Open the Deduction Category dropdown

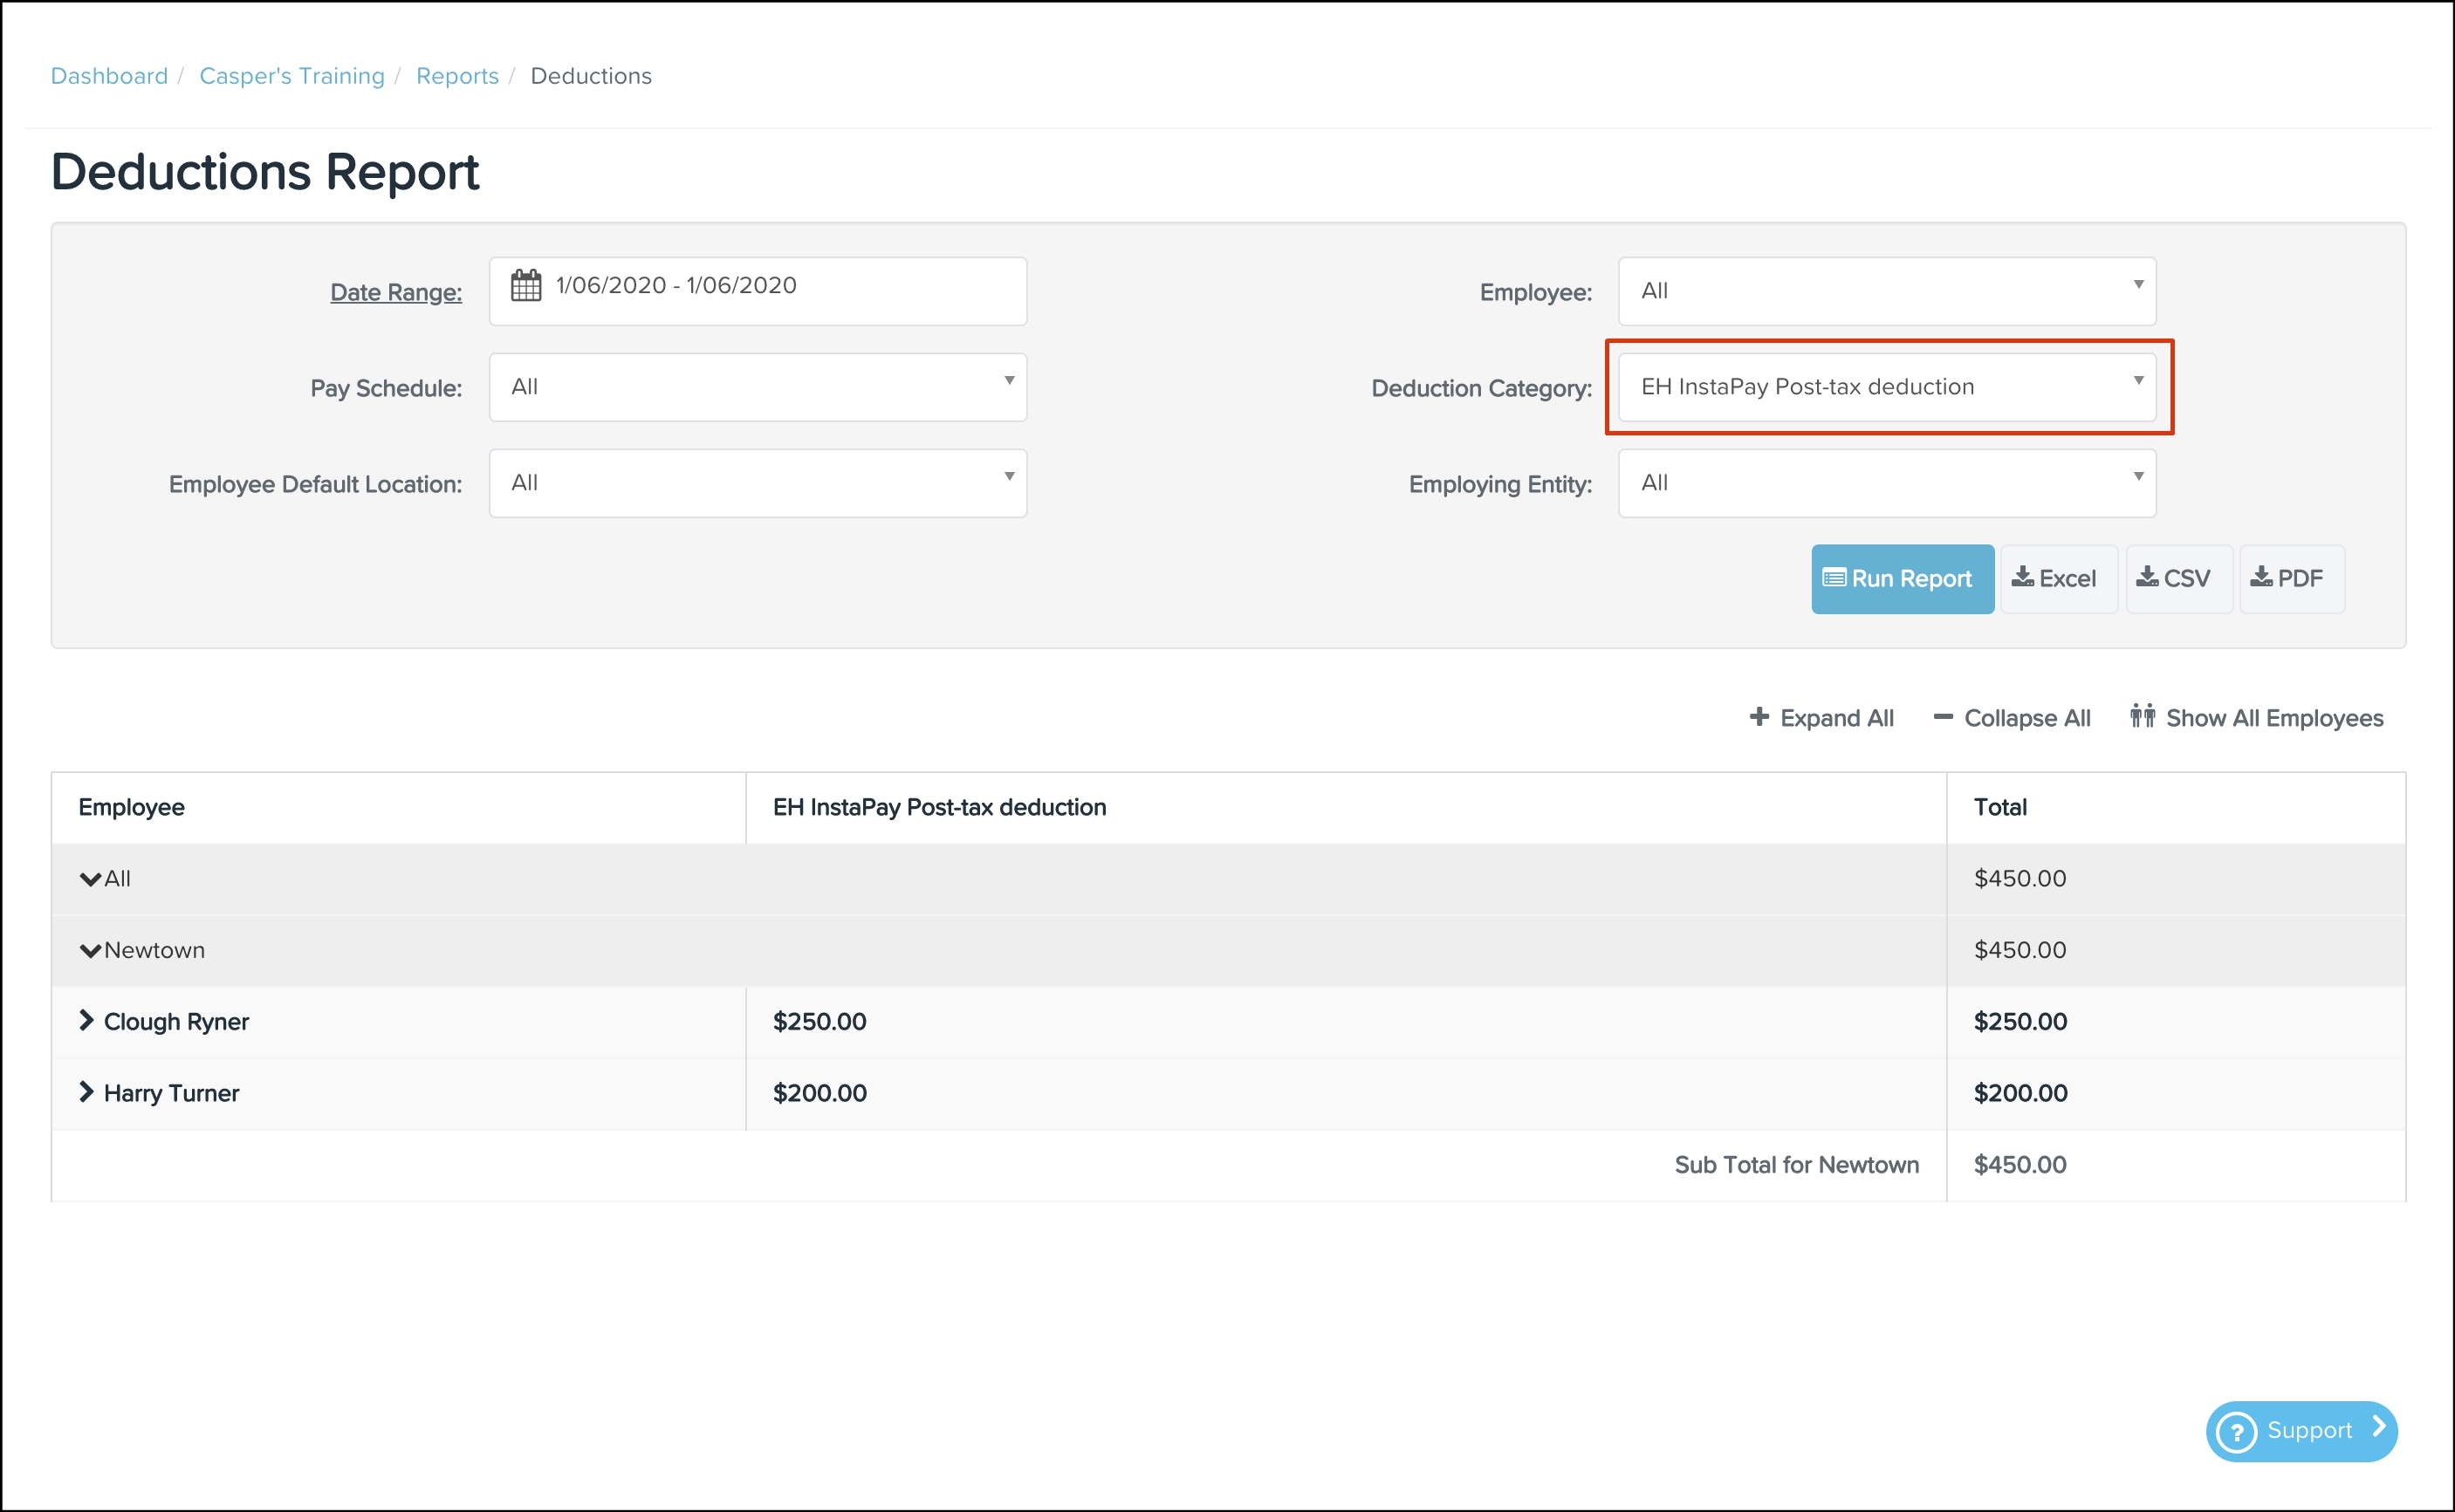click(x=1886, y=387)
